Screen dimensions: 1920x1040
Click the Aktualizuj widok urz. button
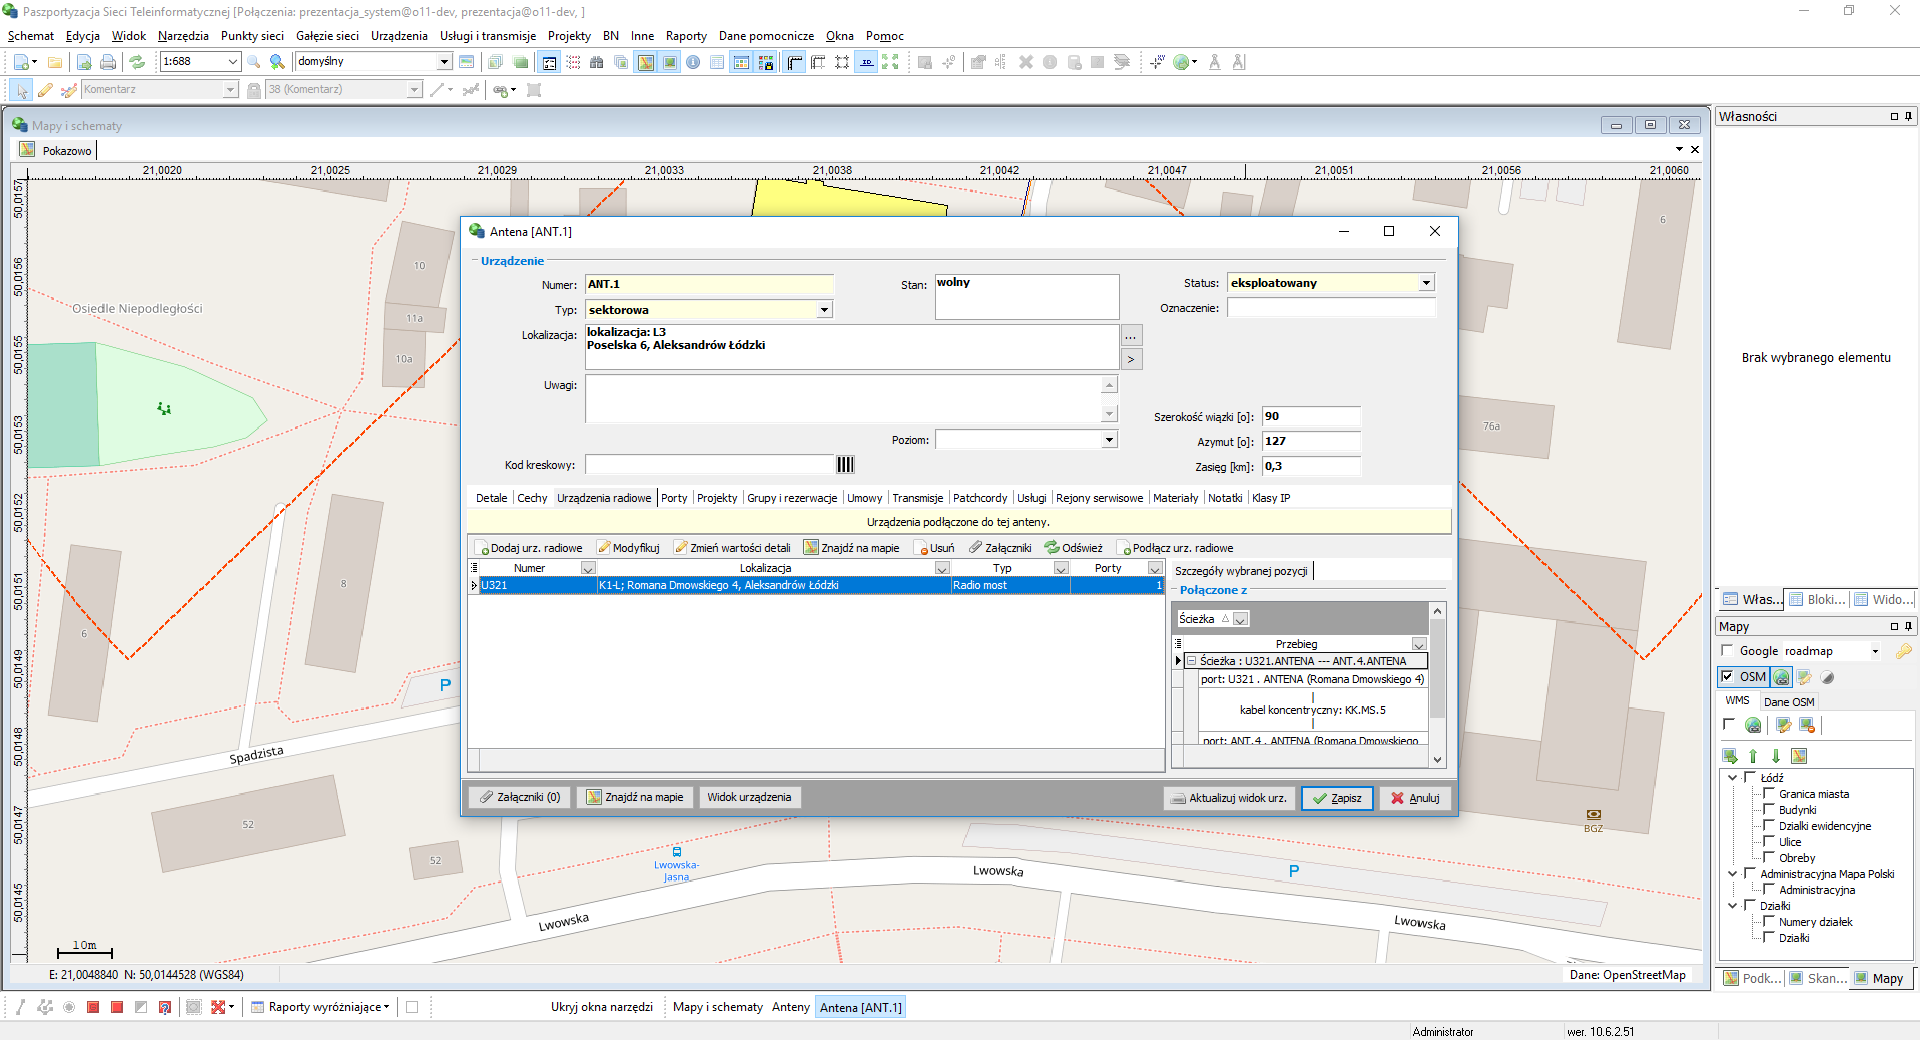click(x=1229, y=798)
